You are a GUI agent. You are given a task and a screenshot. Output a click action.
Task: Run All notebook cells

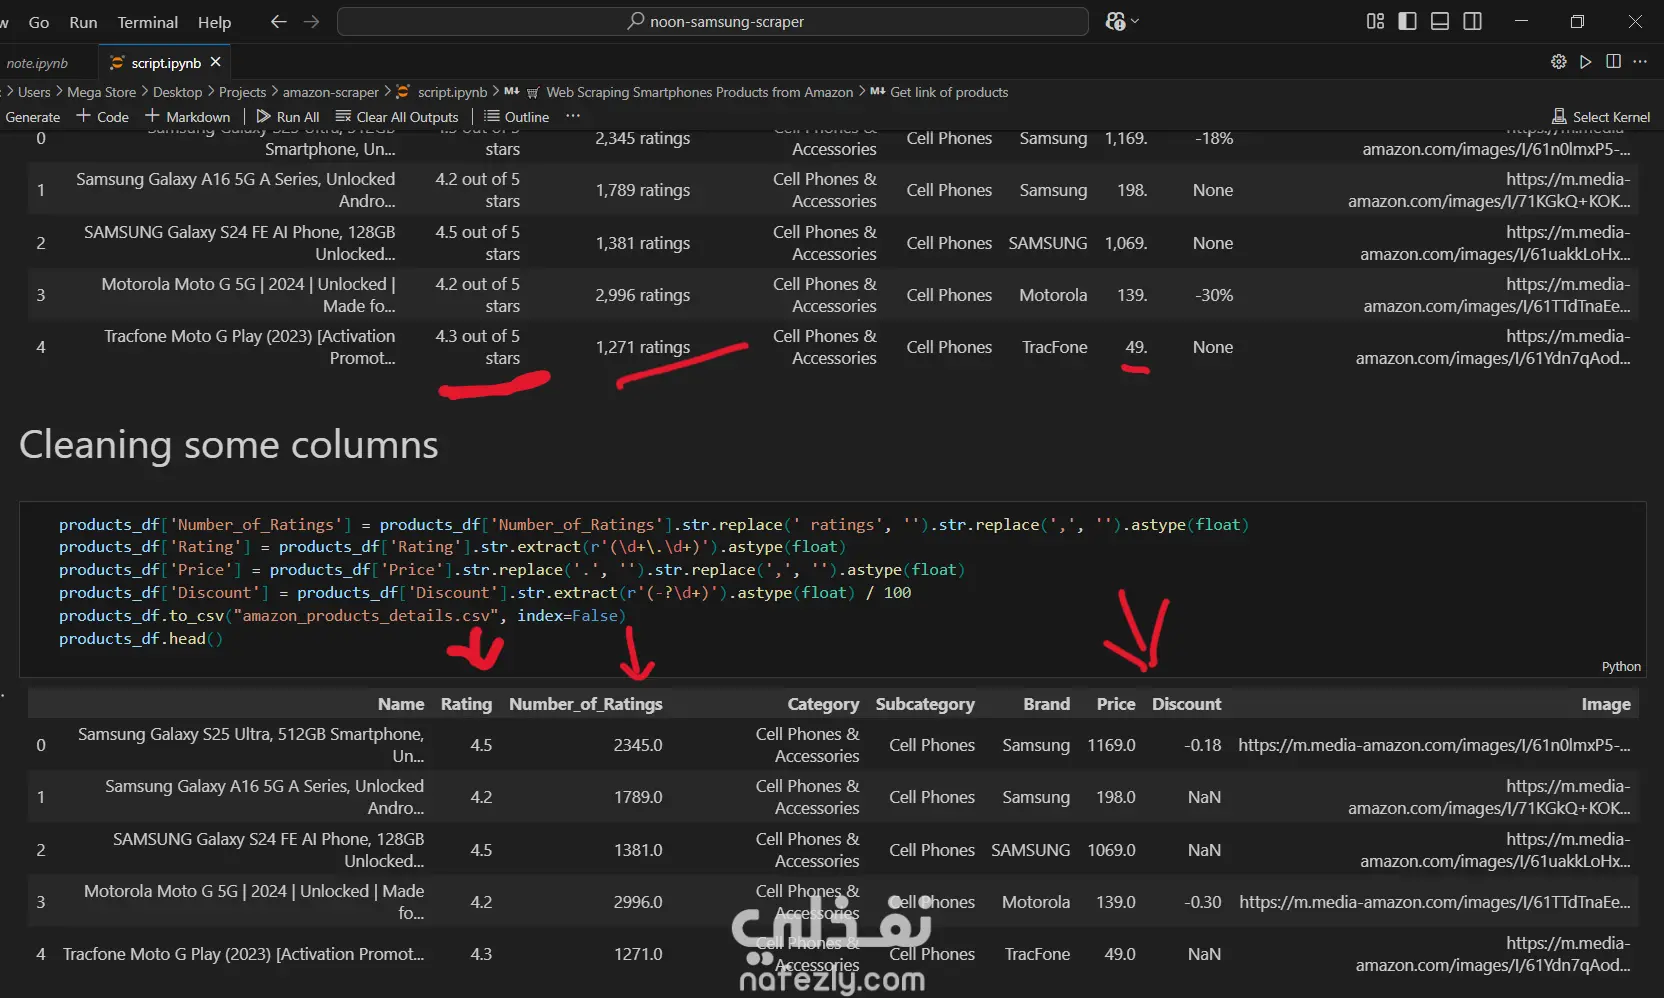[x=288, y=117]
